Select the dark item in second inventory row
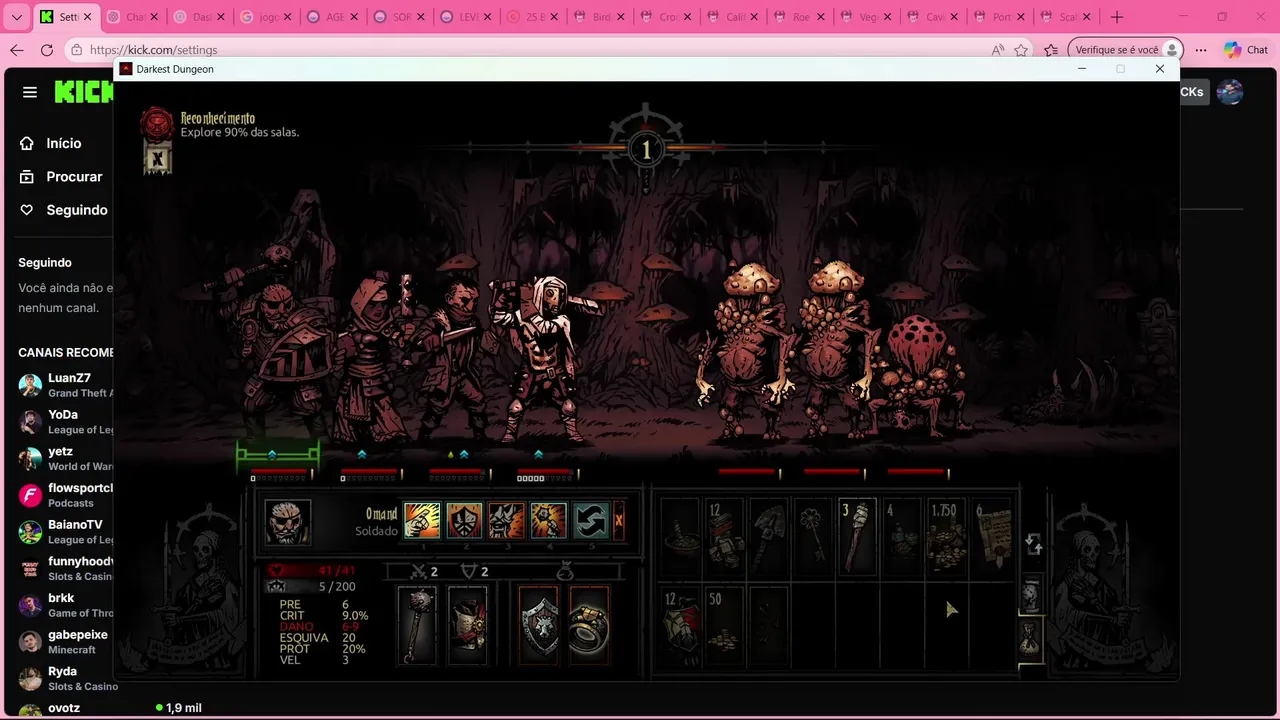The width and height of the screenshot is (1280, 720). point(769,626)
